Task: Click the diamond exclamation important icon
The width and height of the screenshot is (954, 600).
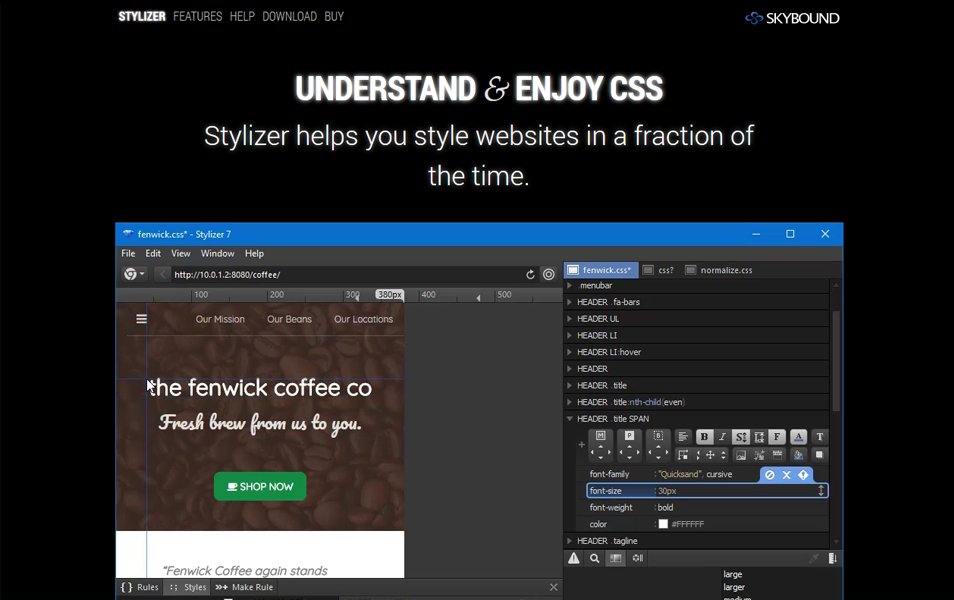Action: [803, 475]
